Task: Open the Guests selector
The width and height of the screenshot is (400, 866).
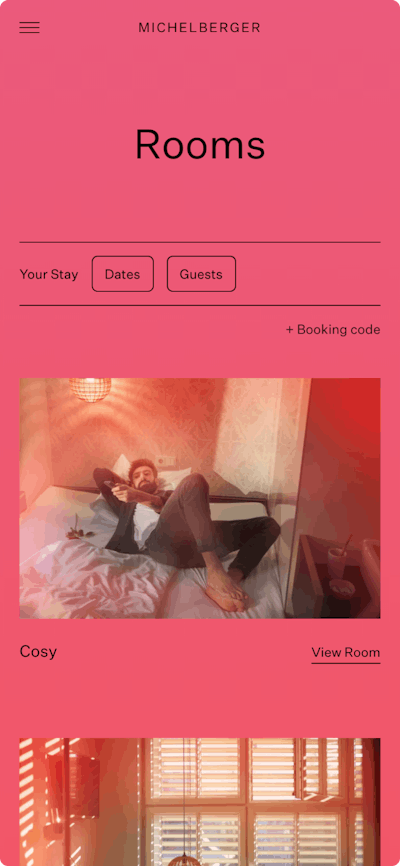Action: click(201, 274)
